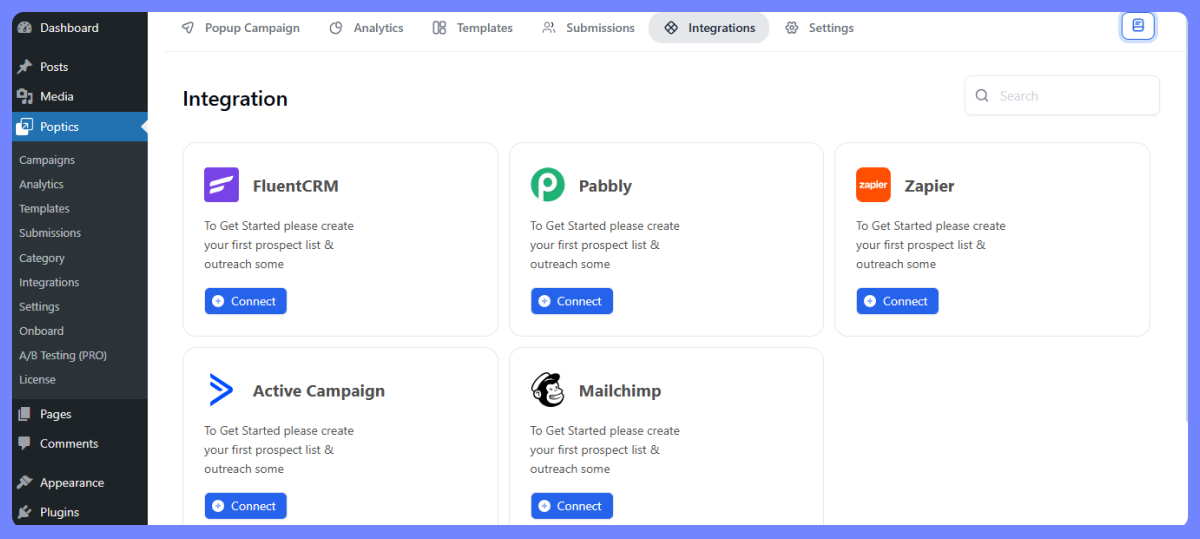This screenshot has height=539, width=1200.
Task: Click the Templates layout icon
Action: 440,28
